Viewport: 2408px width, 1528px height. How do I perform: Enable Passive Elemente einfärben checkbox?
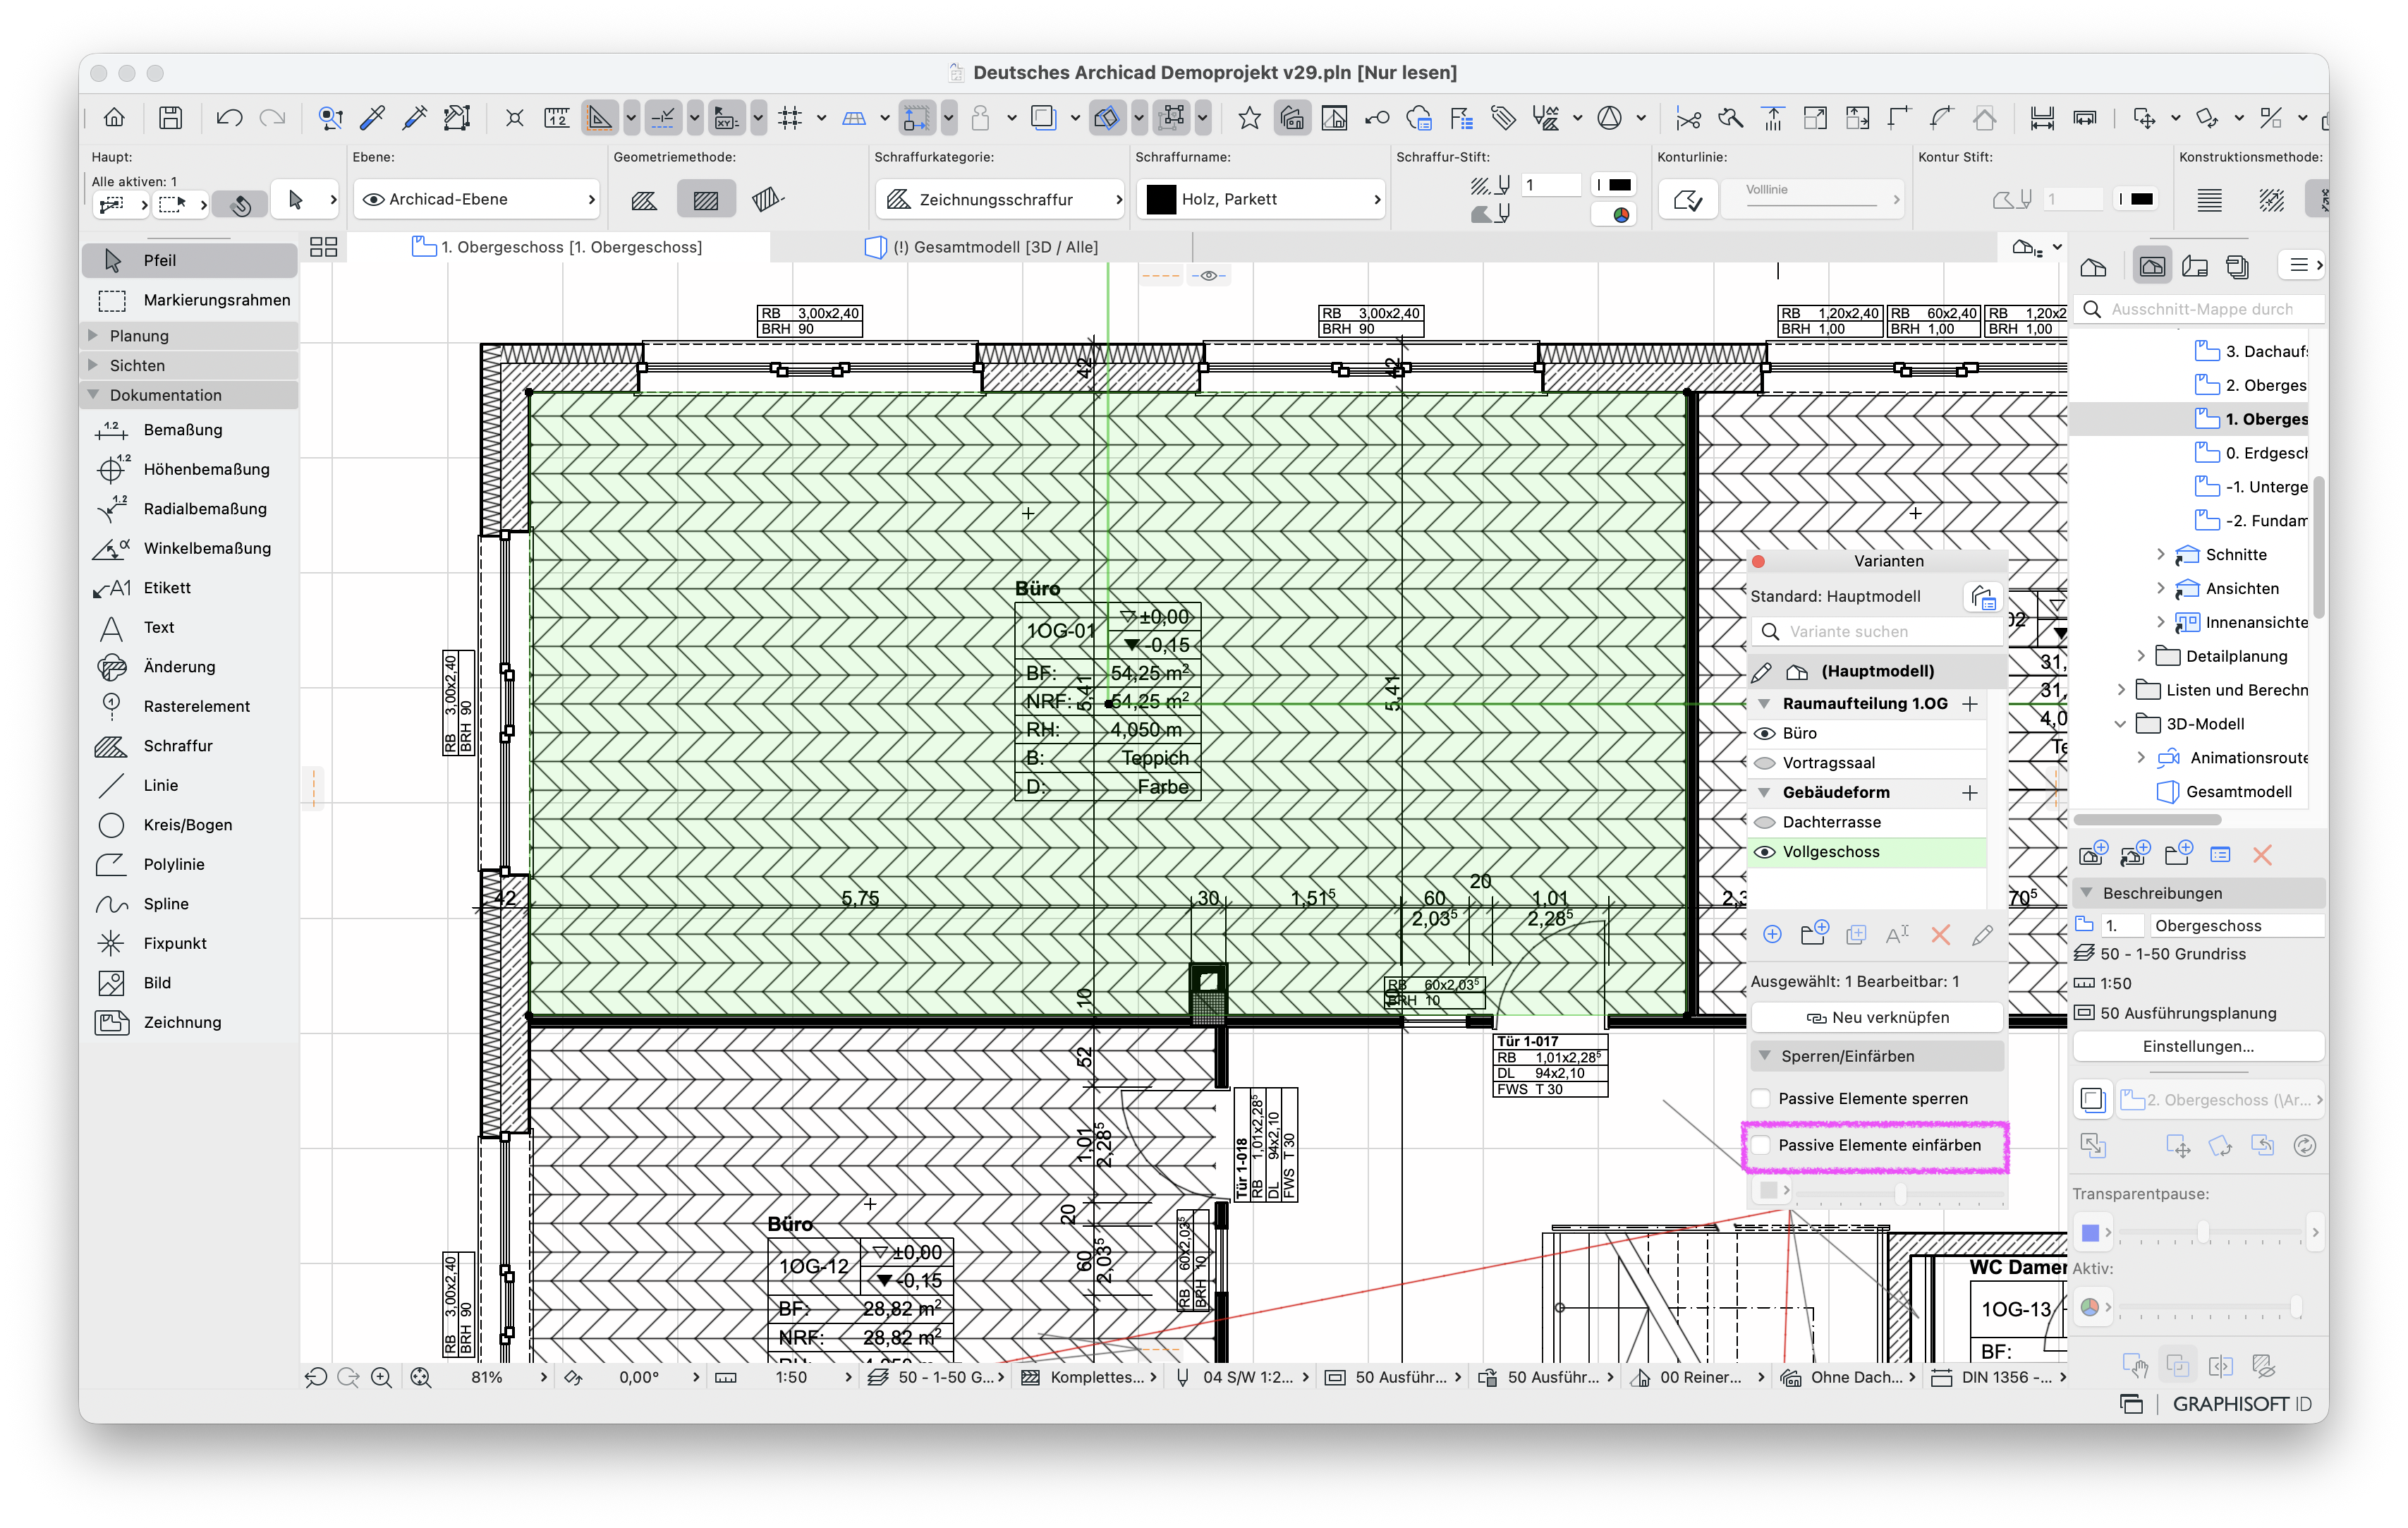tap(1762, 1145)
